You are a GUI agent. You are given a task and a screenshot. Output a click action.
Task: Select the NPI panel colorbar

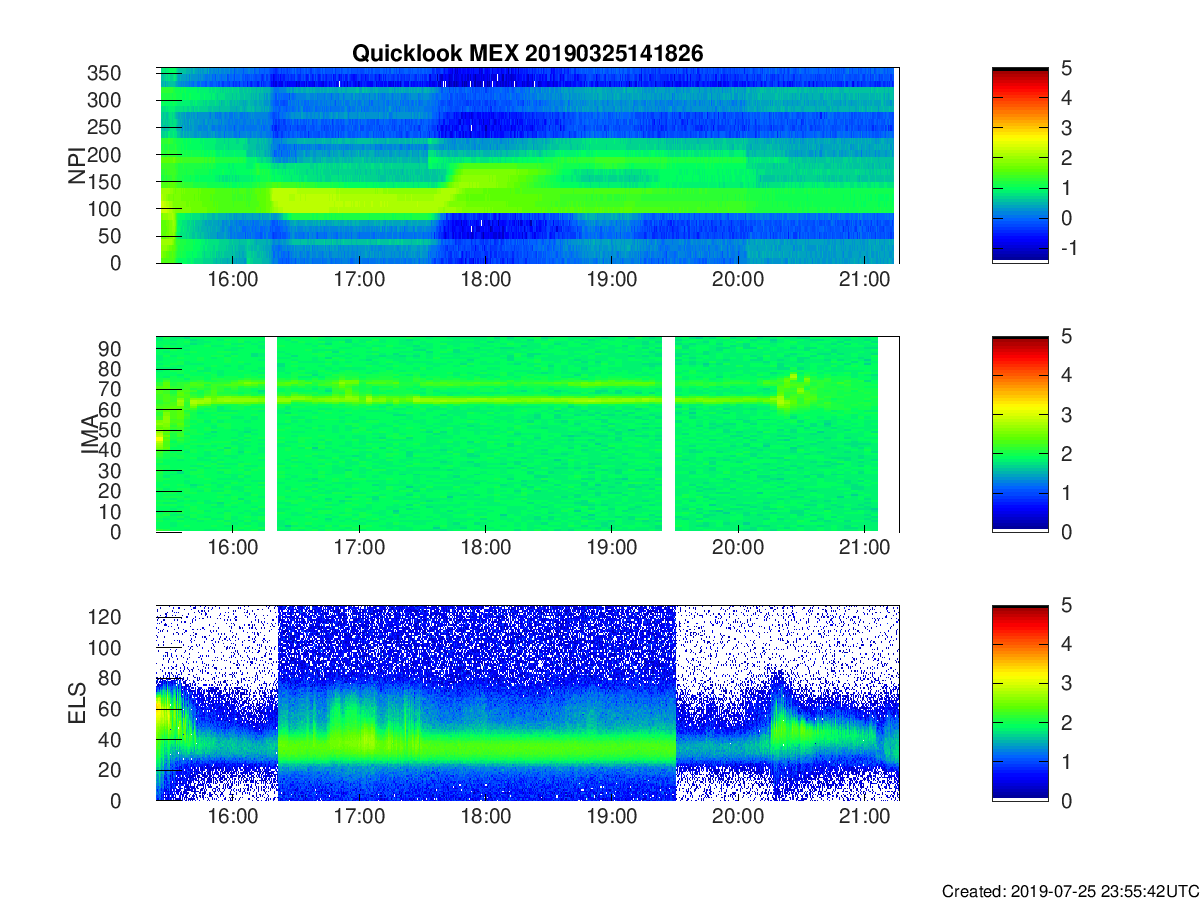click(x=1020, y=165)
